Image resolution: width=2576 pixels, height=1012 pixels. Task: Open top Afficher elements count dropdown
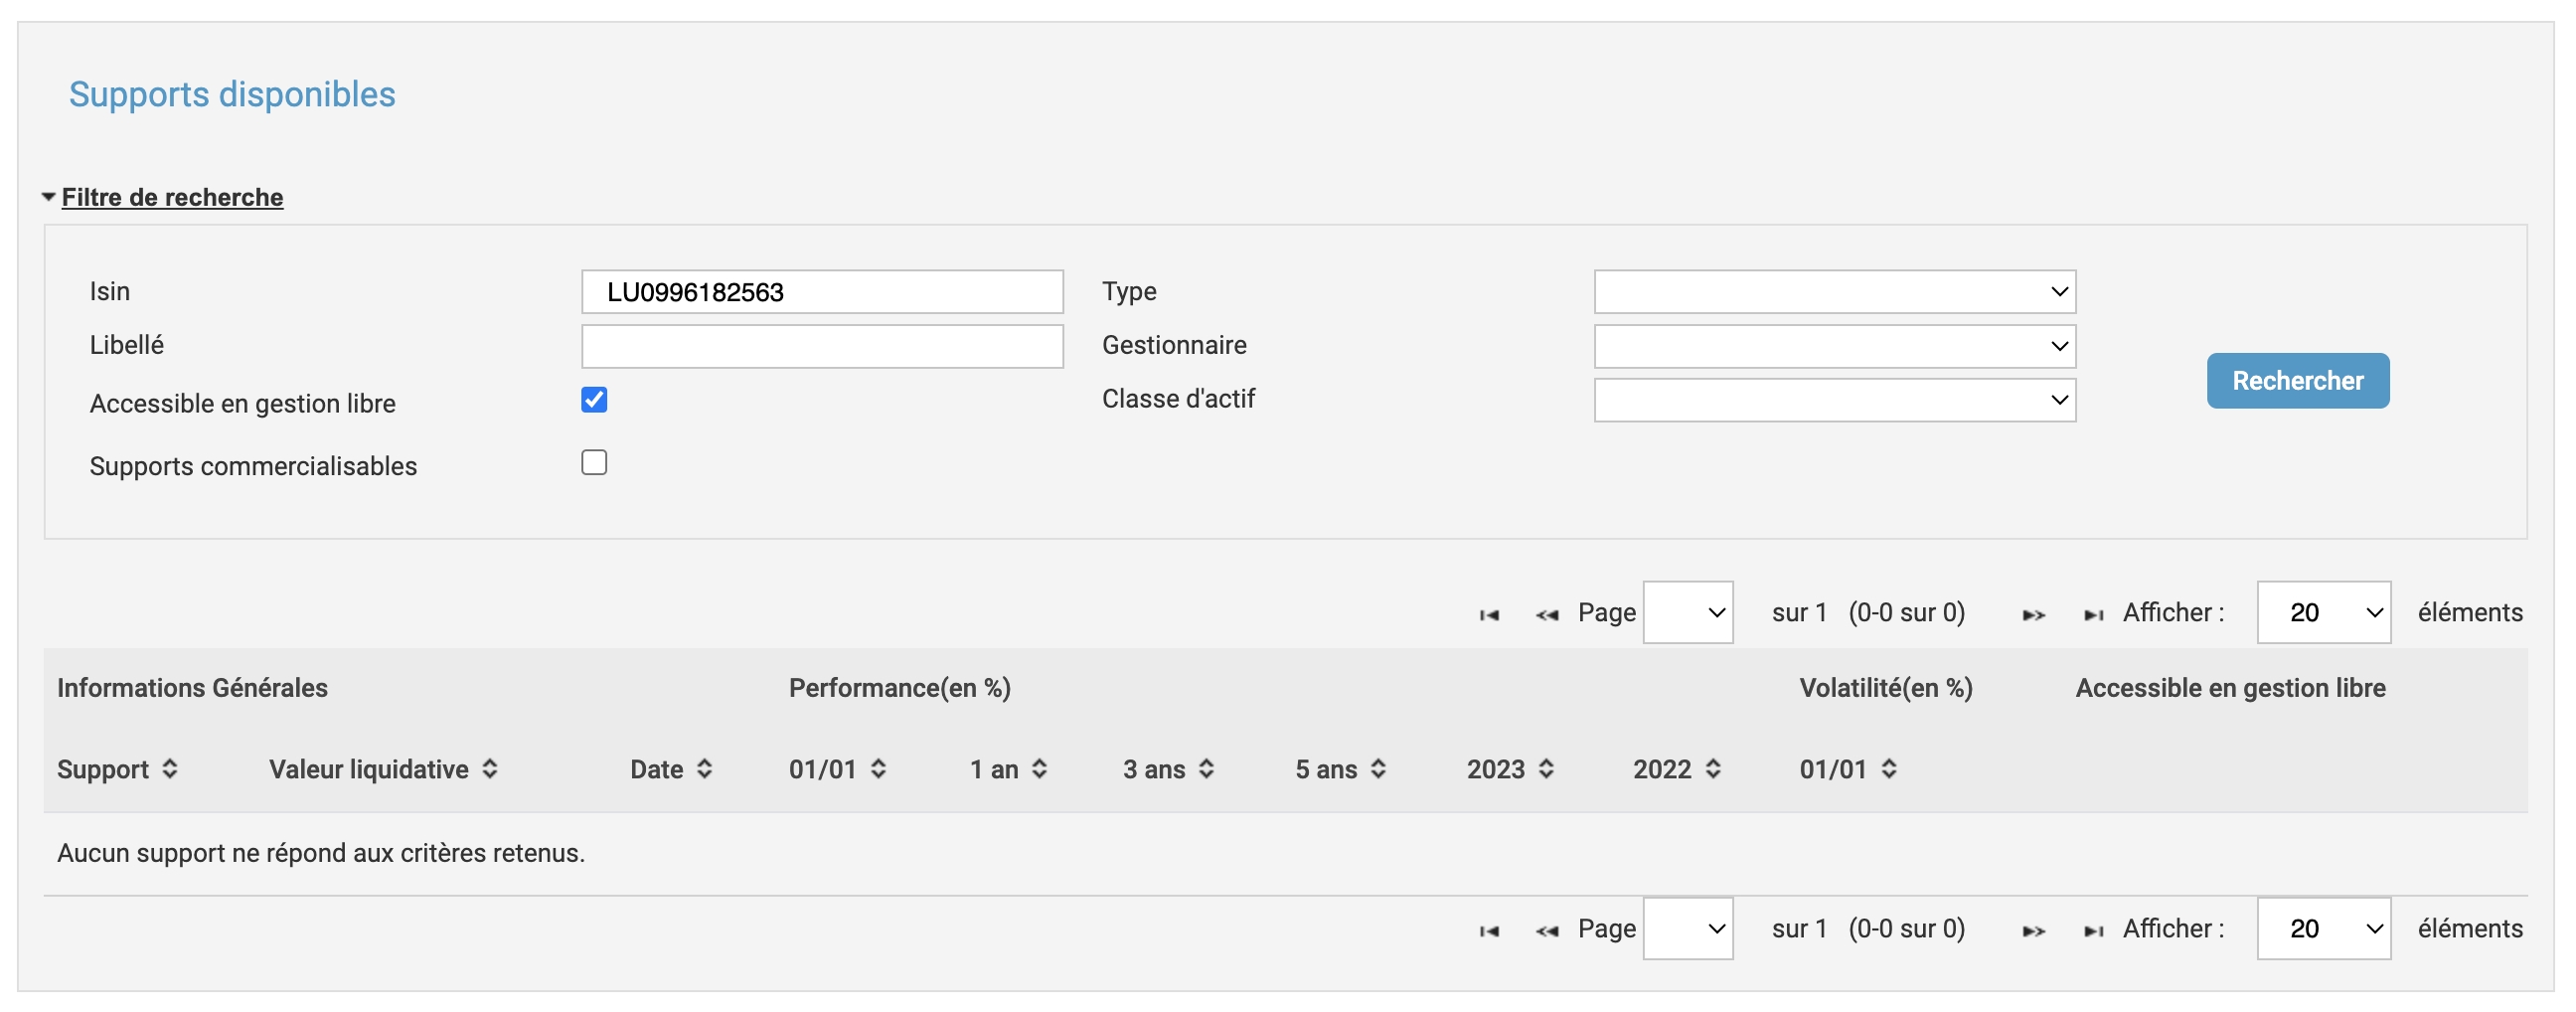pyautogui.click(x=2323, y=612)
